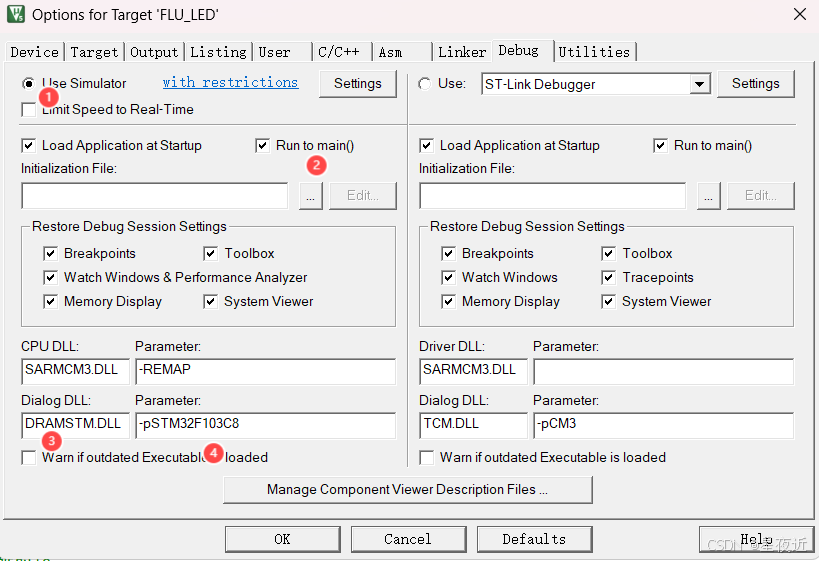Browse for debugger initialization file
The width and height of the screenshot is (819, 561).
(x=709, y=196)
